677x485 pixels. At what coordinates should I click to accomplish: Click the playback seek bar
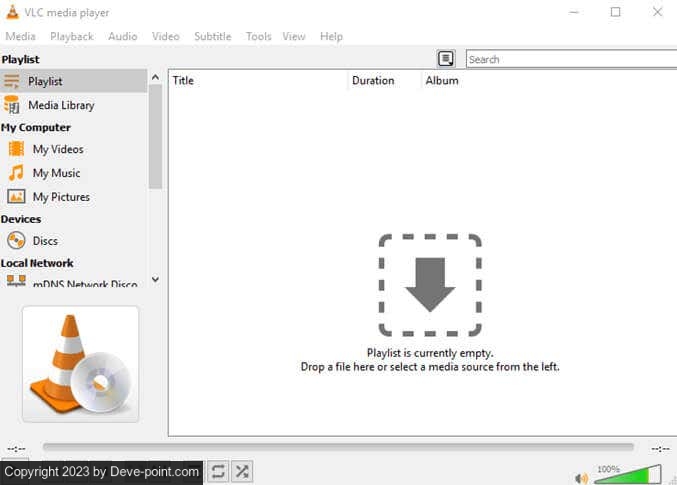338,448
